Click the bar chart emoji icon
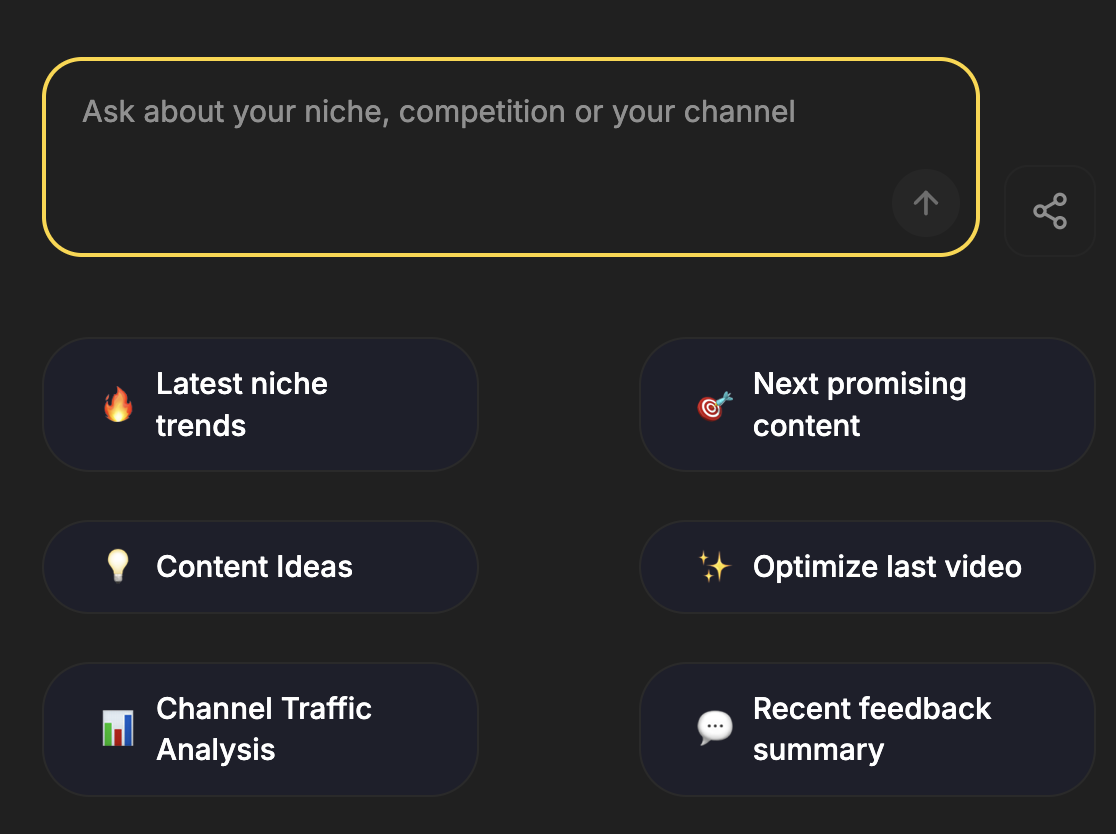Screen dimensions: 1116x834 coord(118,728)
